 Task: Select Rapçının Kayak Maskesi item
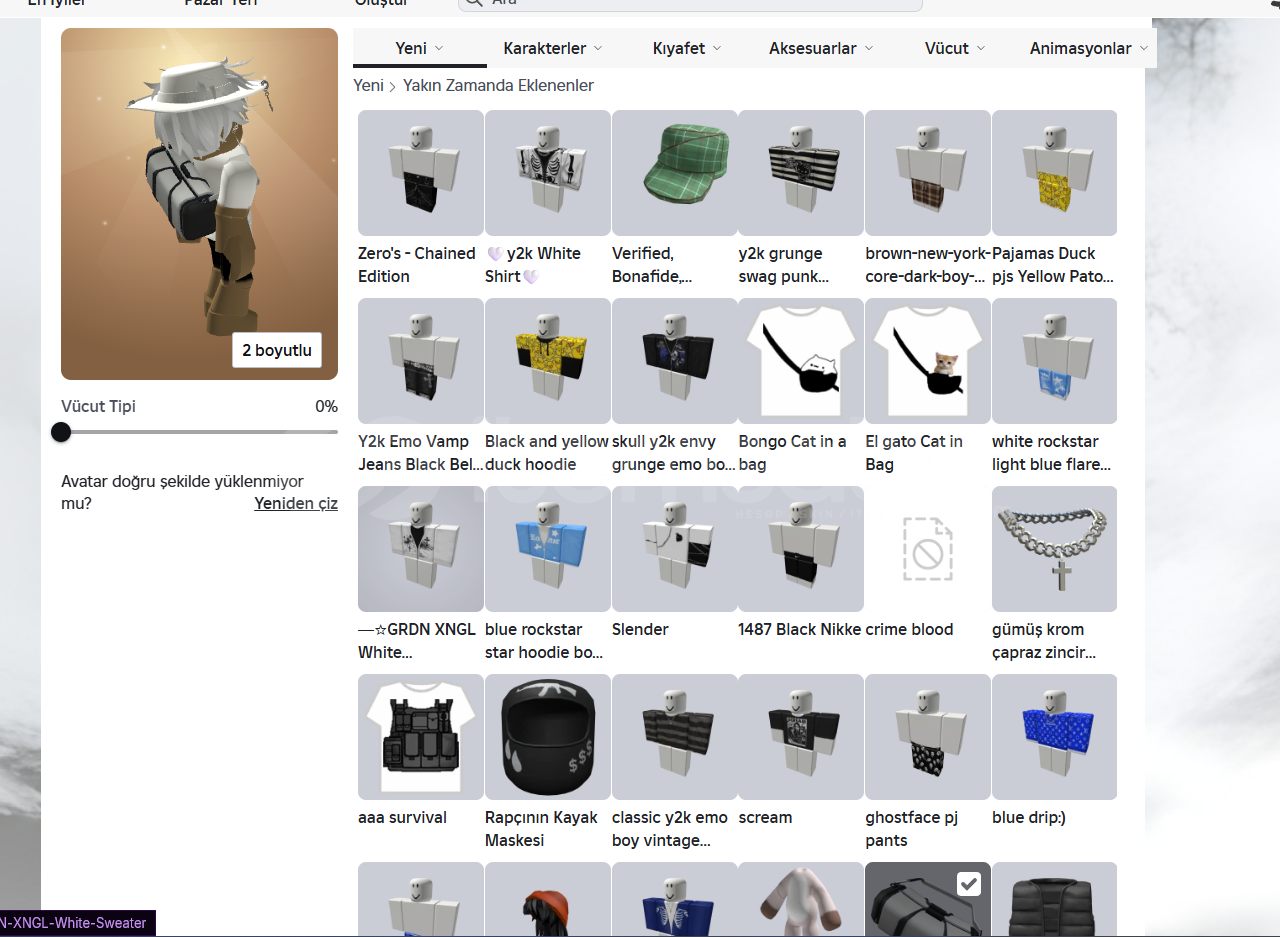[548, 737]
